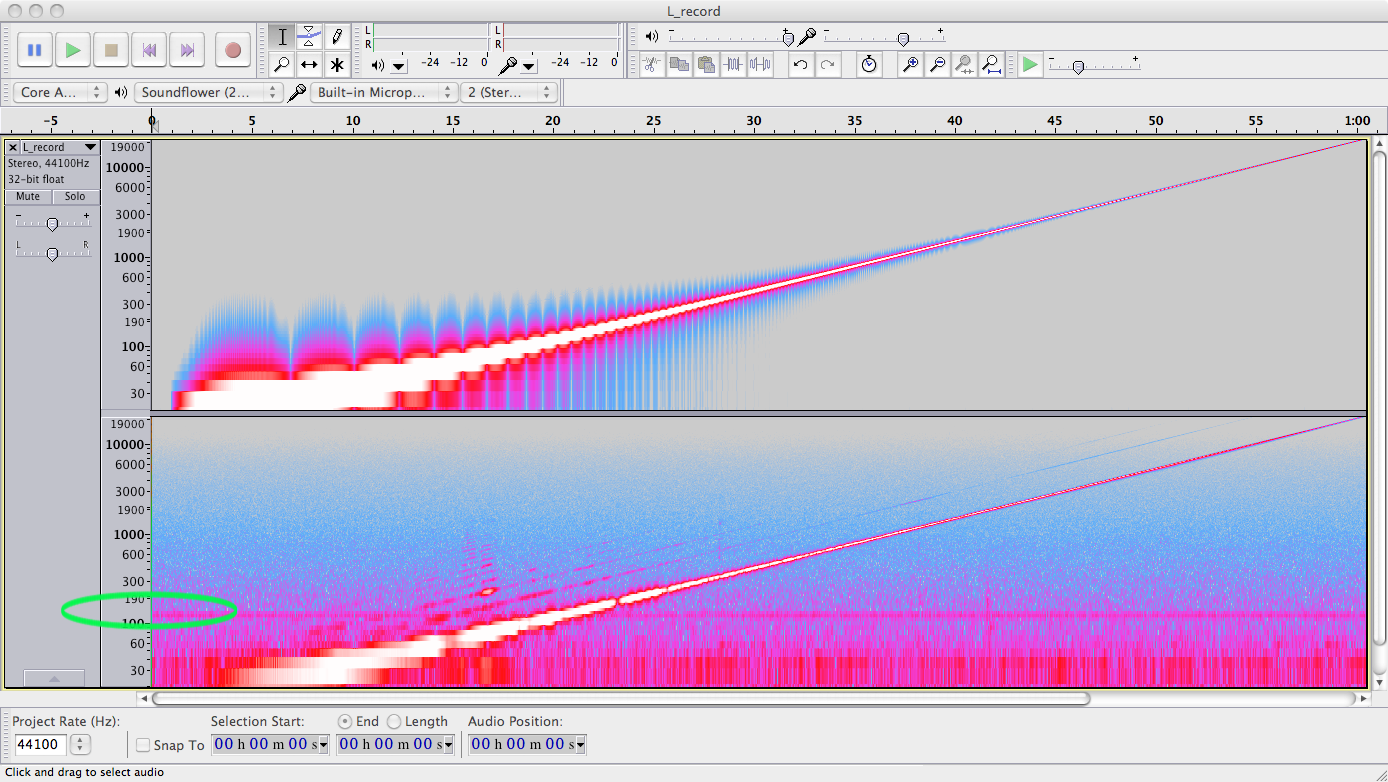The image size is (1388, 782).
Task: Select the Time Shift tool
Action: point(309,65)
